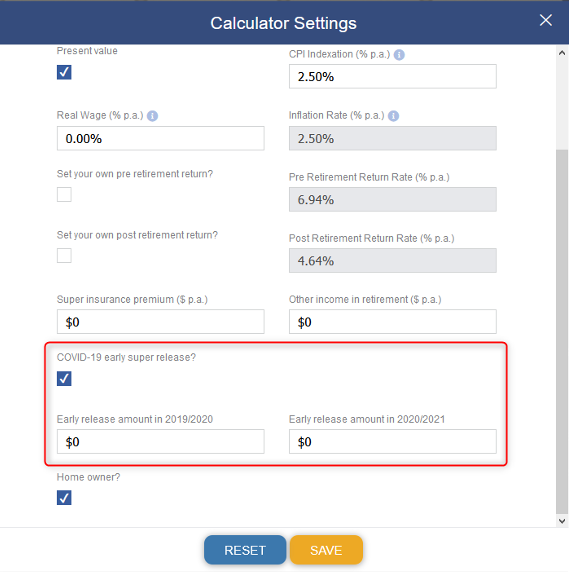Click Early release amount in 2020/2021 field

pos(393,441)
